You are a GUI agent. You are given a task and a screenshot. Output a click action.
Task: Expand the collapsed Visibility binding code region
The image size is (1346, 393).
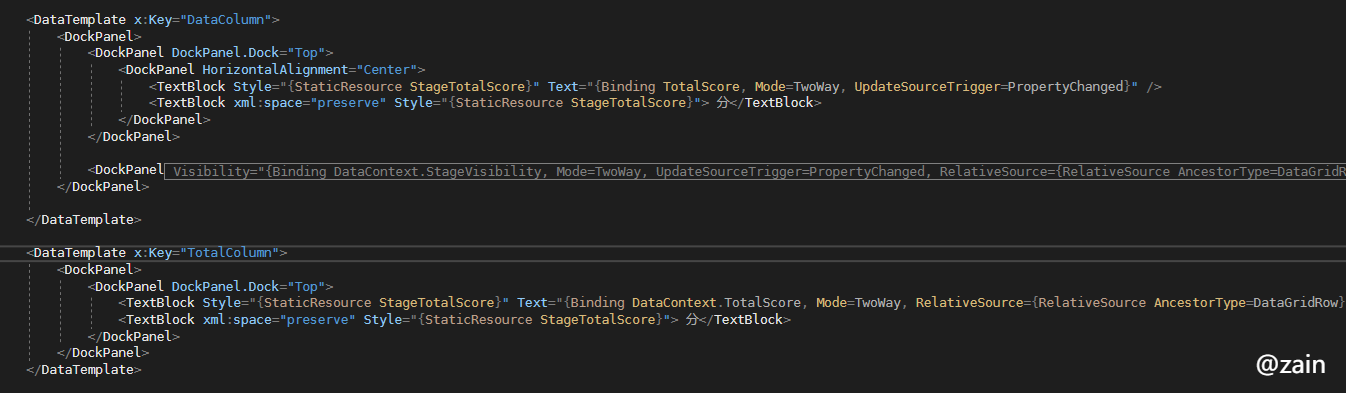tap(755, 172)
